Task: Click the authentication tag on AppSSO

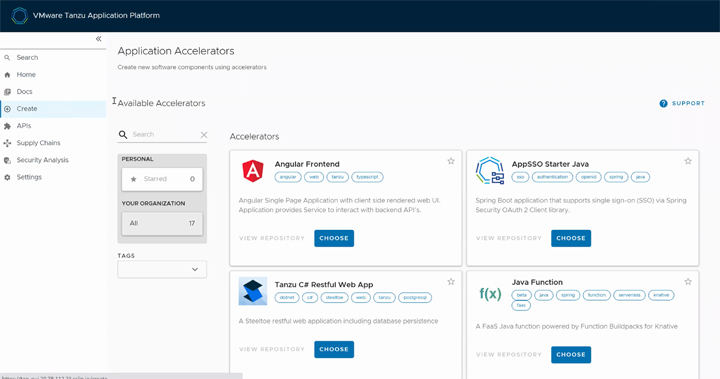Action: click(x=552, y=177)
